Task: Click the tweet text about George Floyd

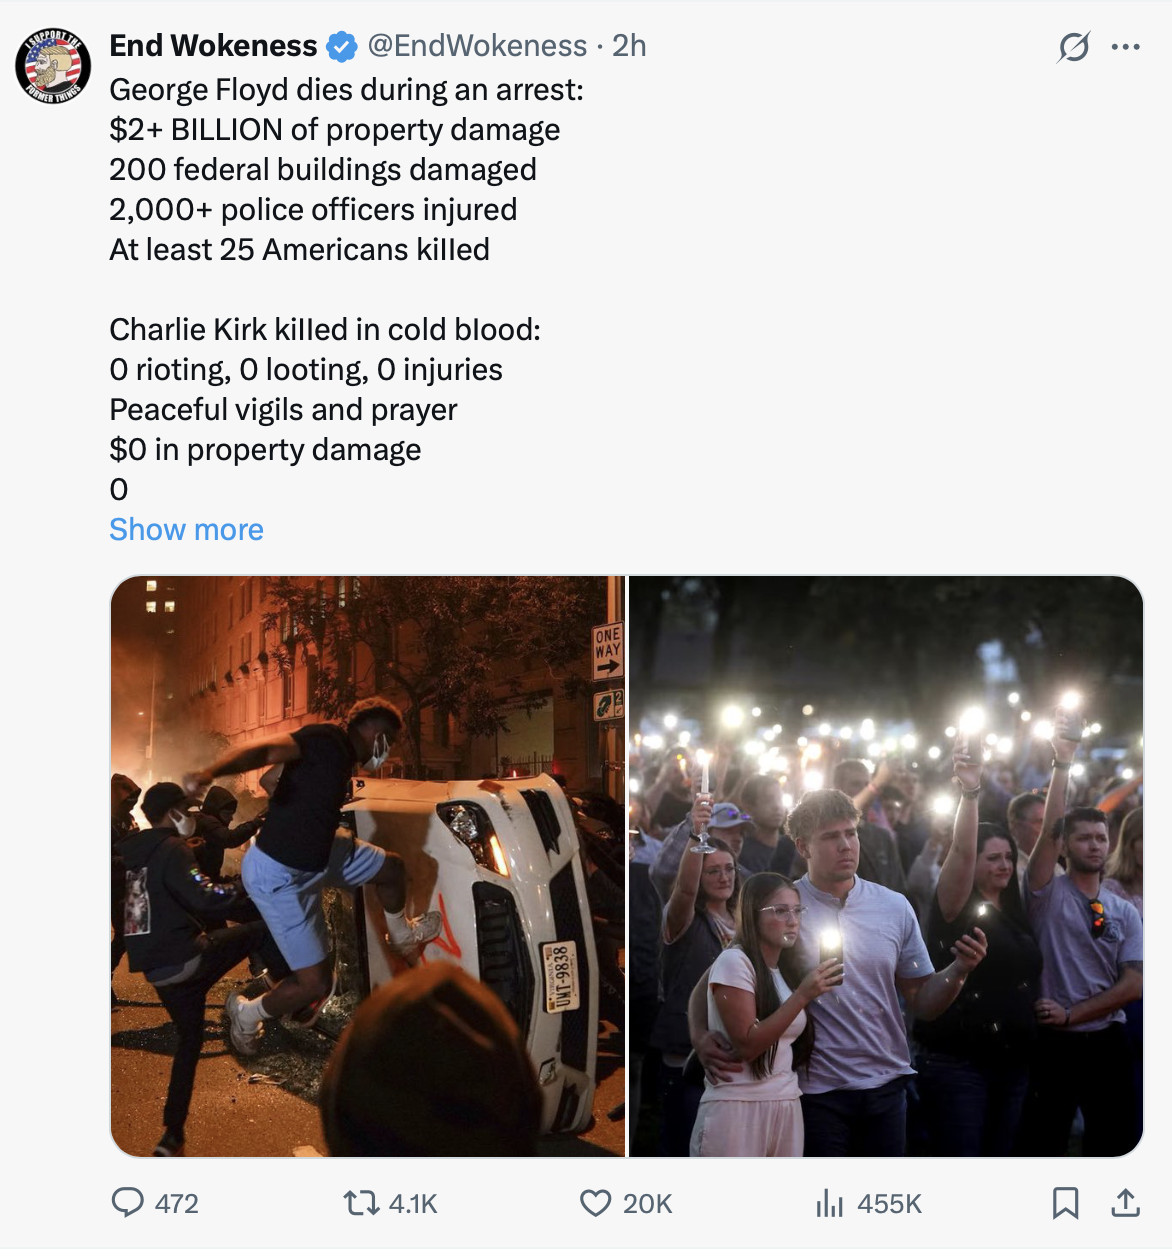Action: (x=346, y=90)
